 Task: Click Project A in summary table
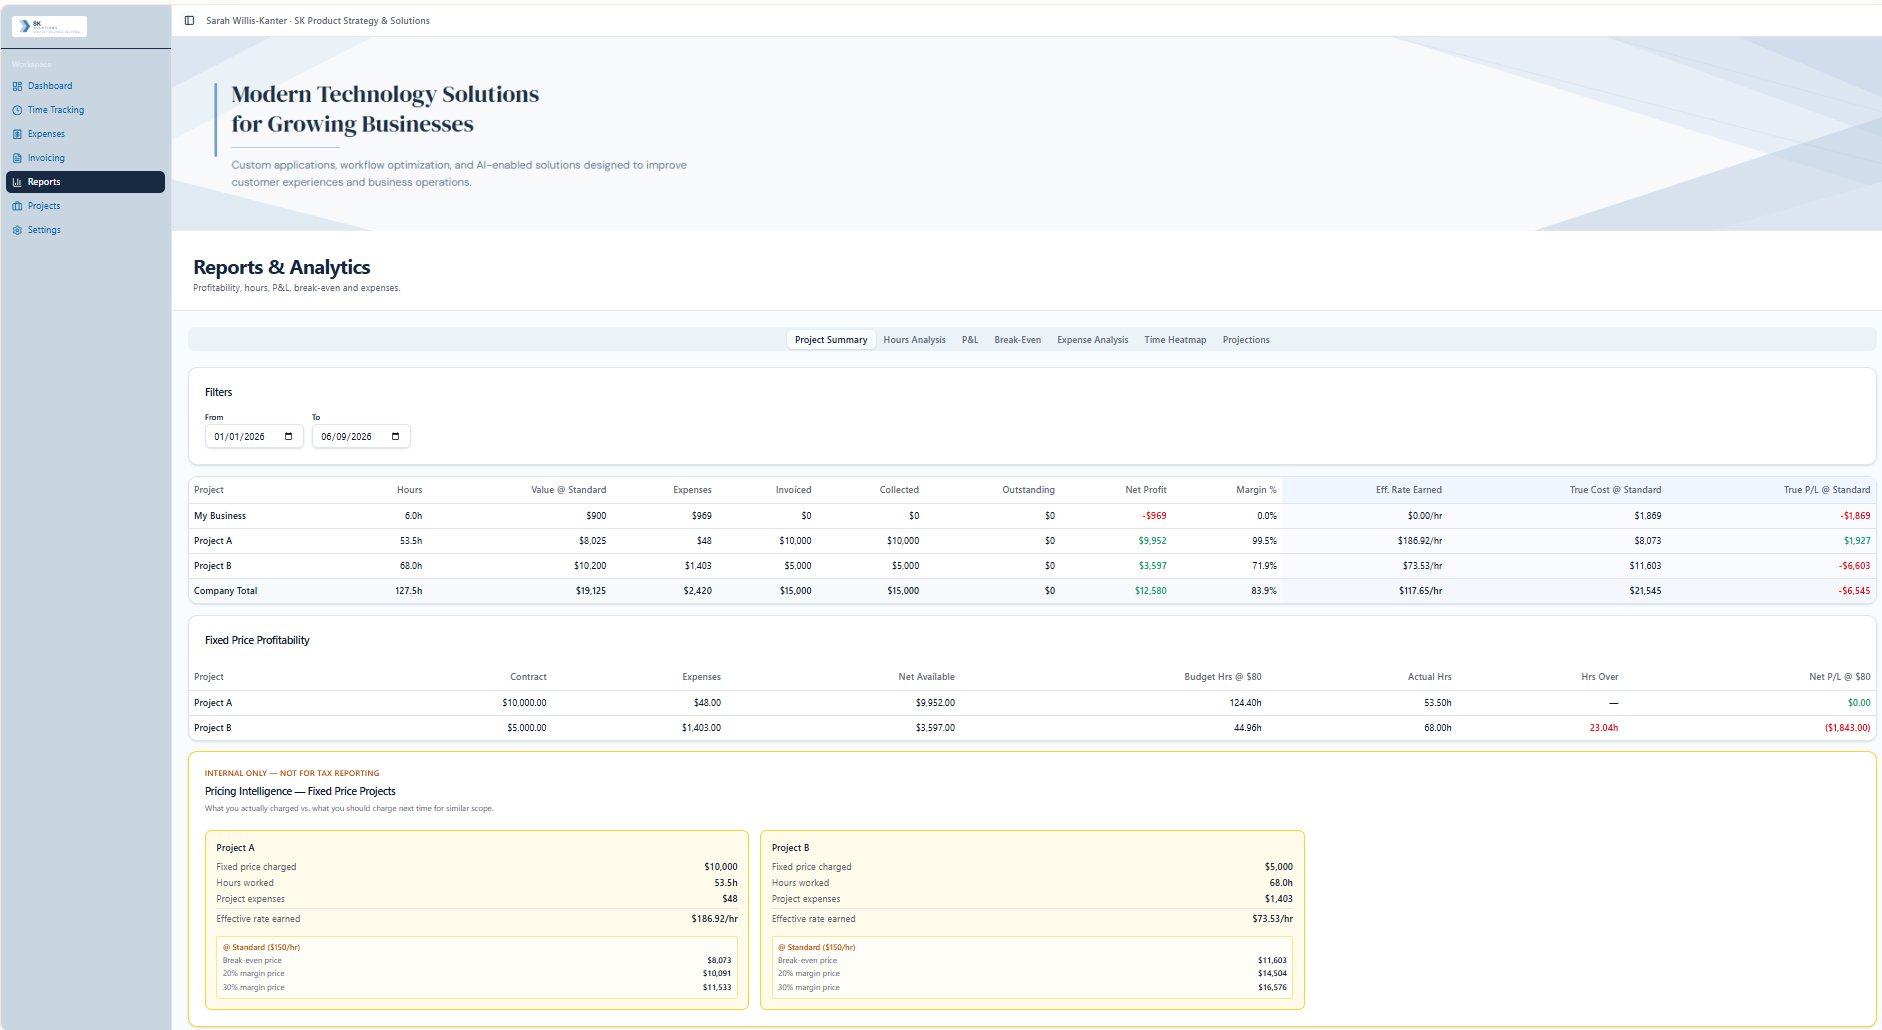point(213,541)
